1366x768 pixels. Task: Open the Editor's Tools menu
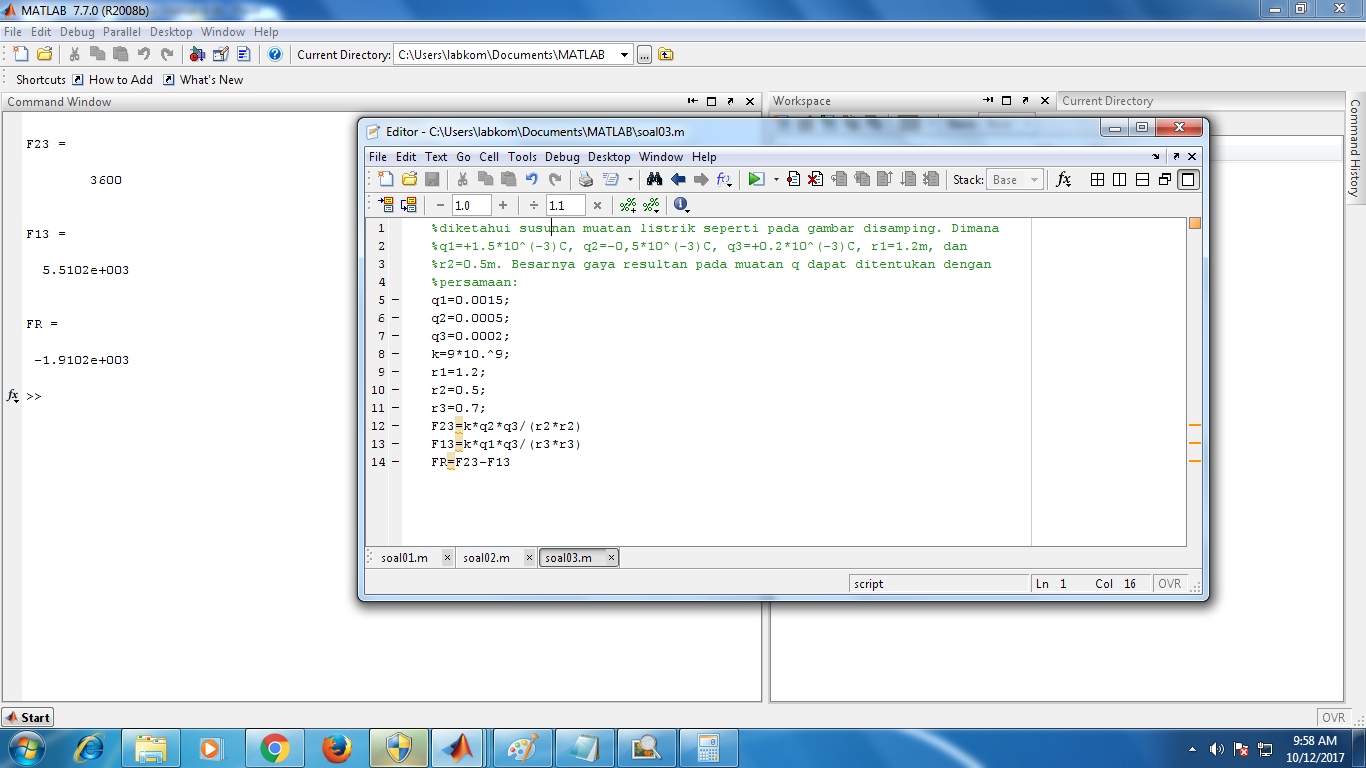[522, 157]
